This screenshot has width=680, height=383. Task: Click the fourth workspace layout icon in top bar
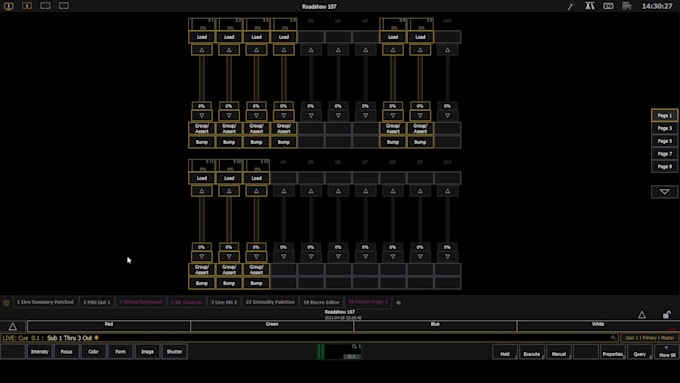[x=64, y=6]
